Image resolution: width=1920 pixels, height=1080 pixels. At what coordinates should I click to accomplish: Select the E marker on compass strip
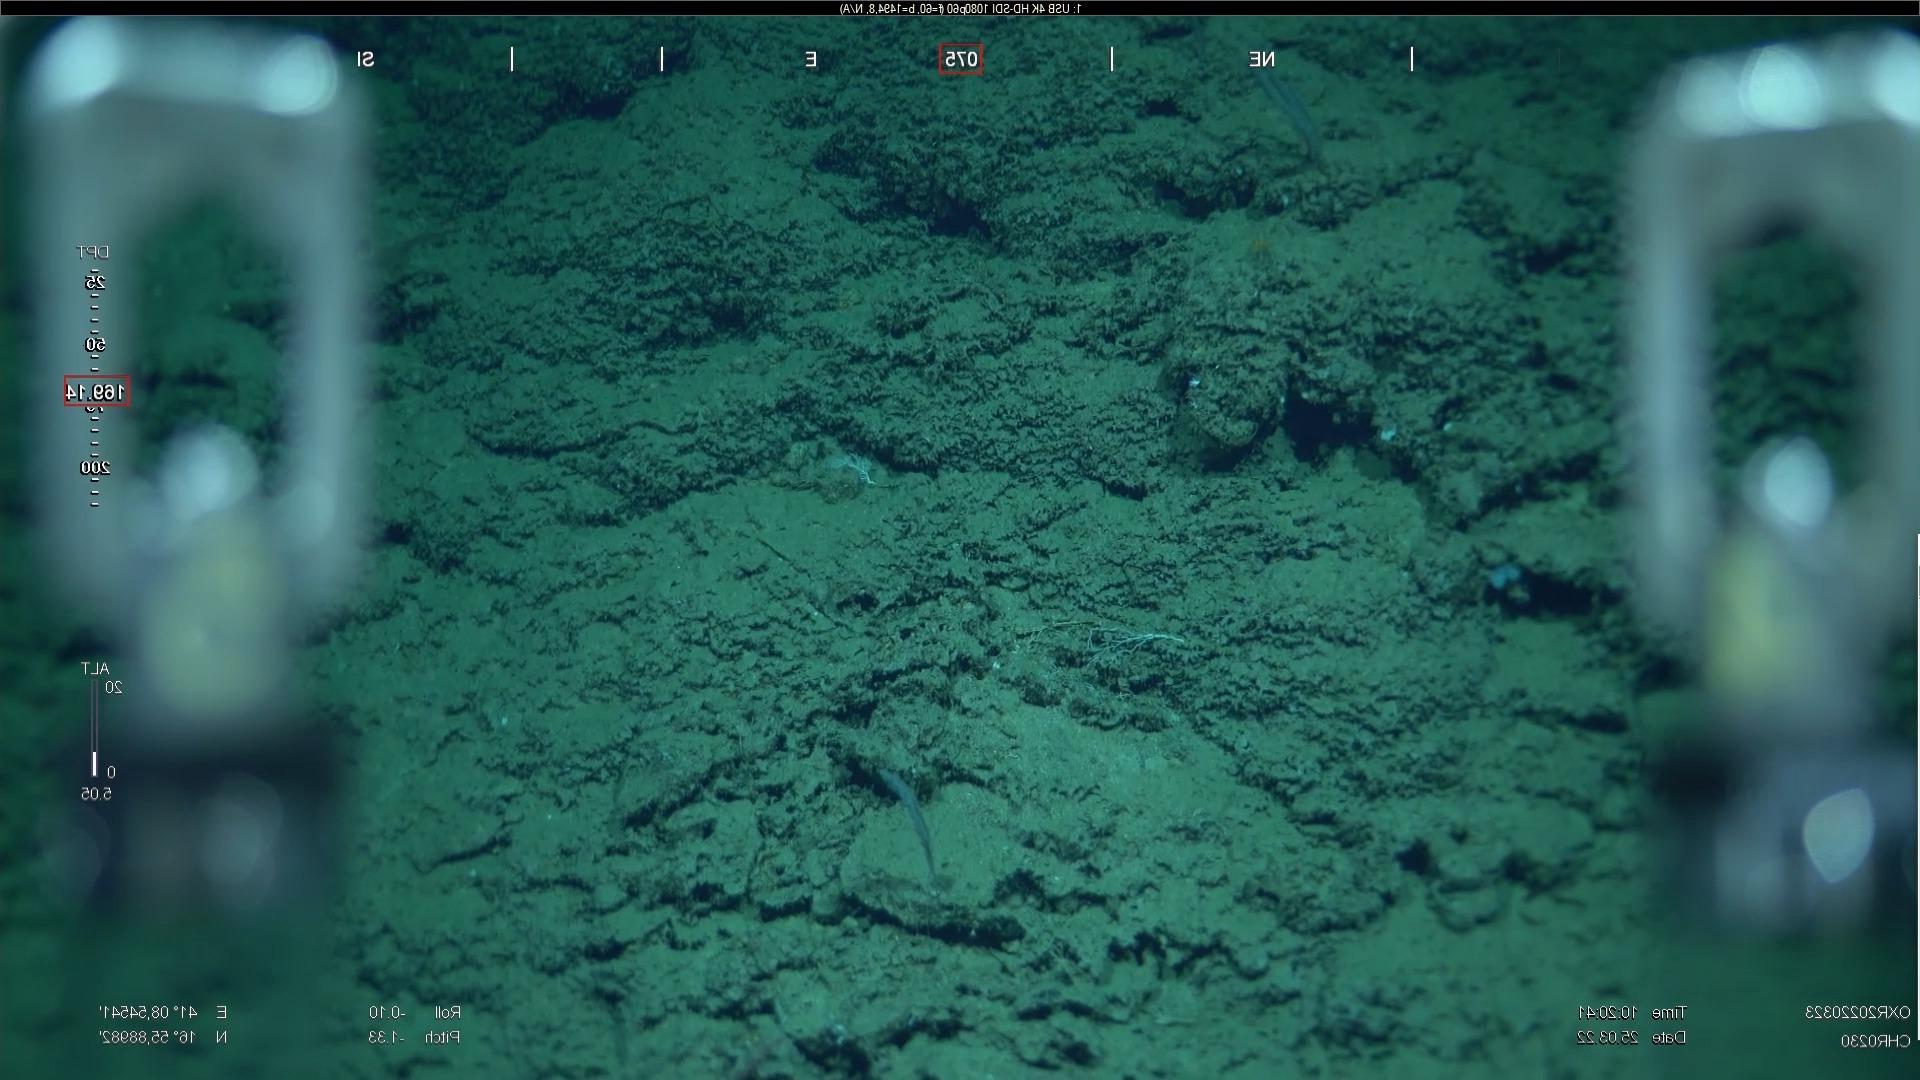pos(811,59)
